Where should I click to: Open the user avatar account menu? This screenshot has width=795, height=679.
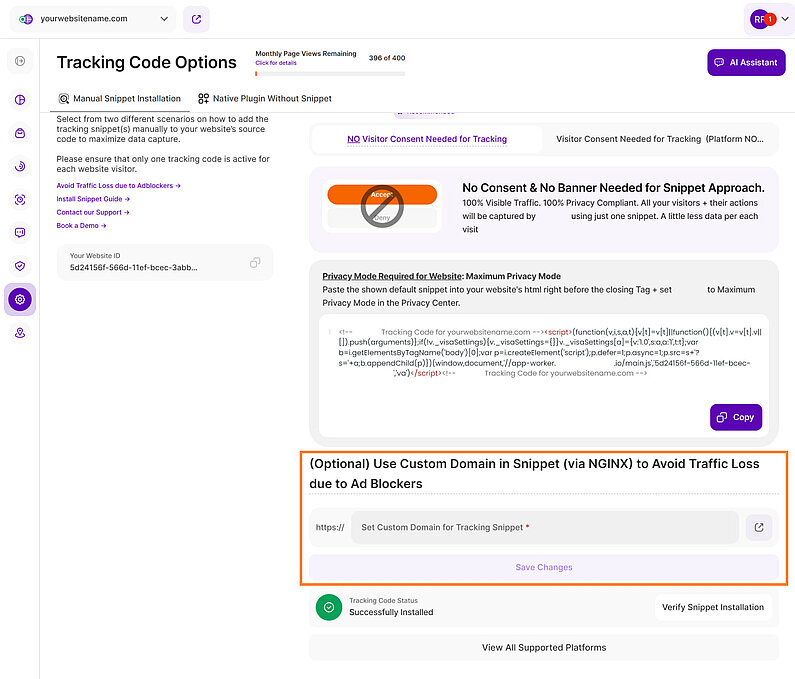[762, 19]
